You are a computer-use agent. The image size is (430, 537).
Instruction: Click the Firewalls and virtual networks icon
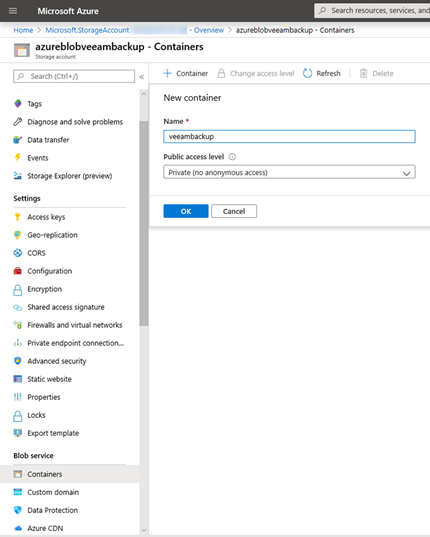pos(17,325)
